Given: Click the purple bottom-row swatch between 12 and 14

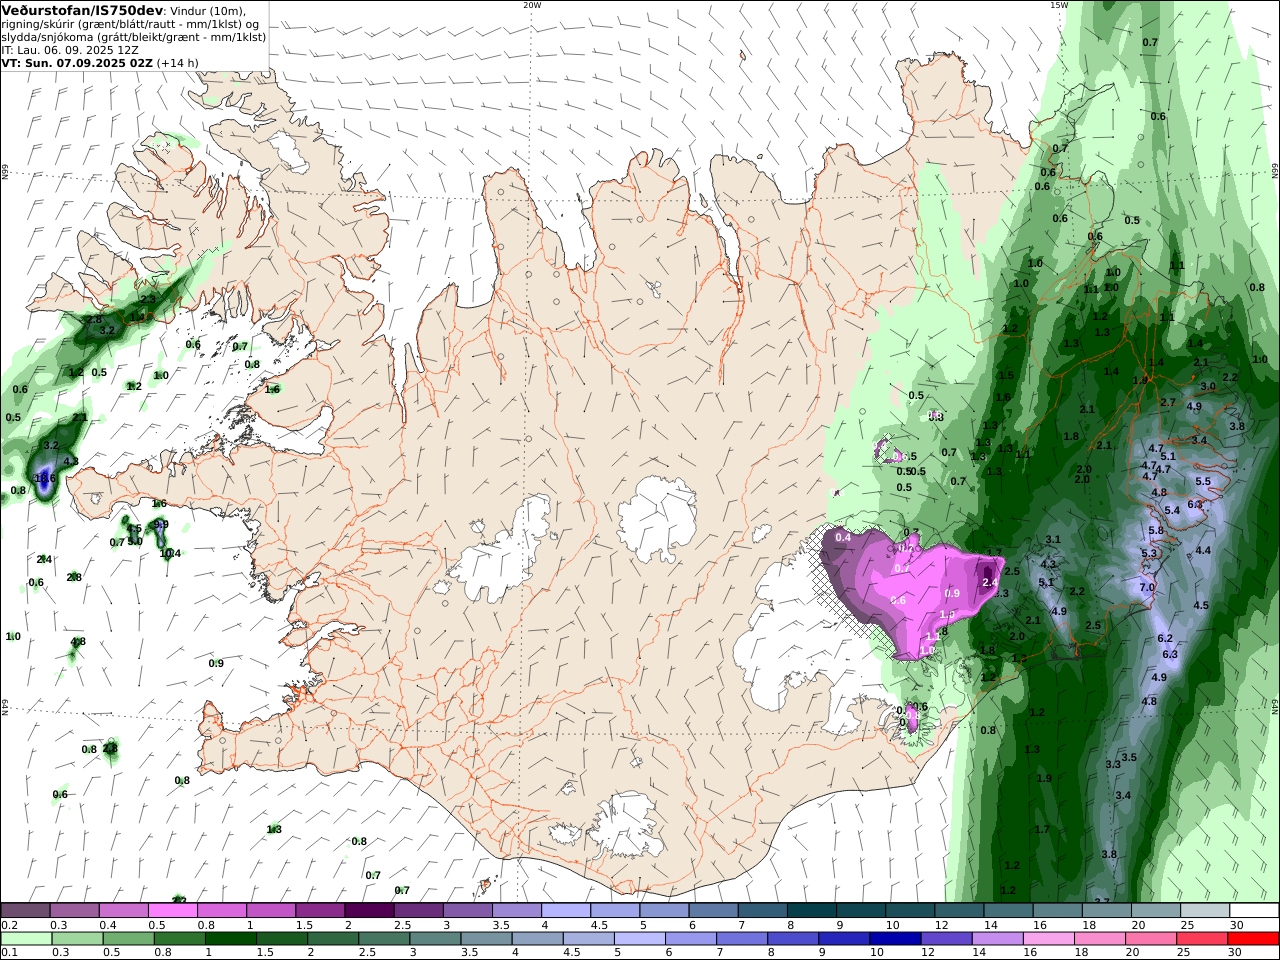Looking at the screenshot, I should (x=946, y=939).
